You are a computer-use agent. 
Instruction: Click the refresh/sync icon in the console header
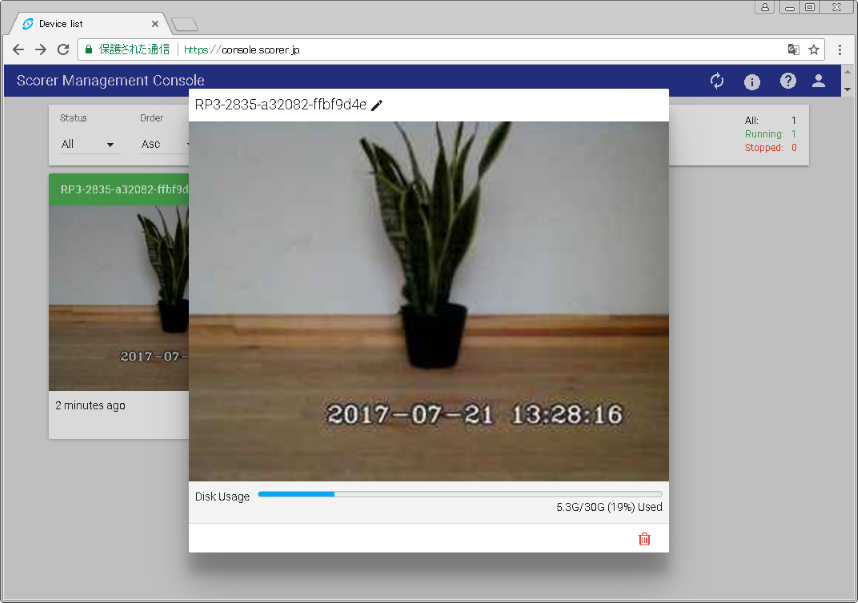point(716,81)
